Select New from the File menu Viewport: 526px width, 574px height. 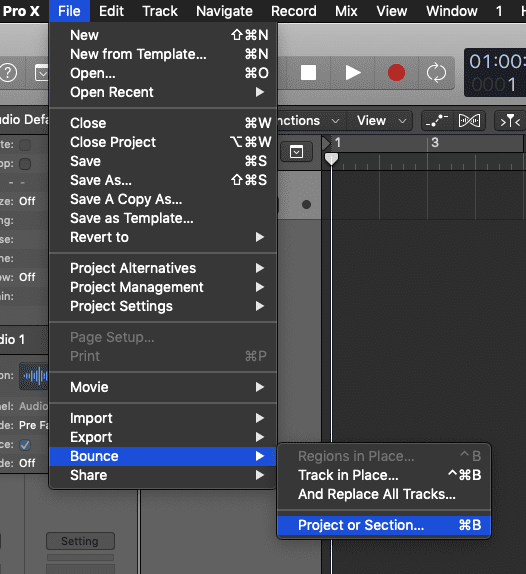click(163, 35)
